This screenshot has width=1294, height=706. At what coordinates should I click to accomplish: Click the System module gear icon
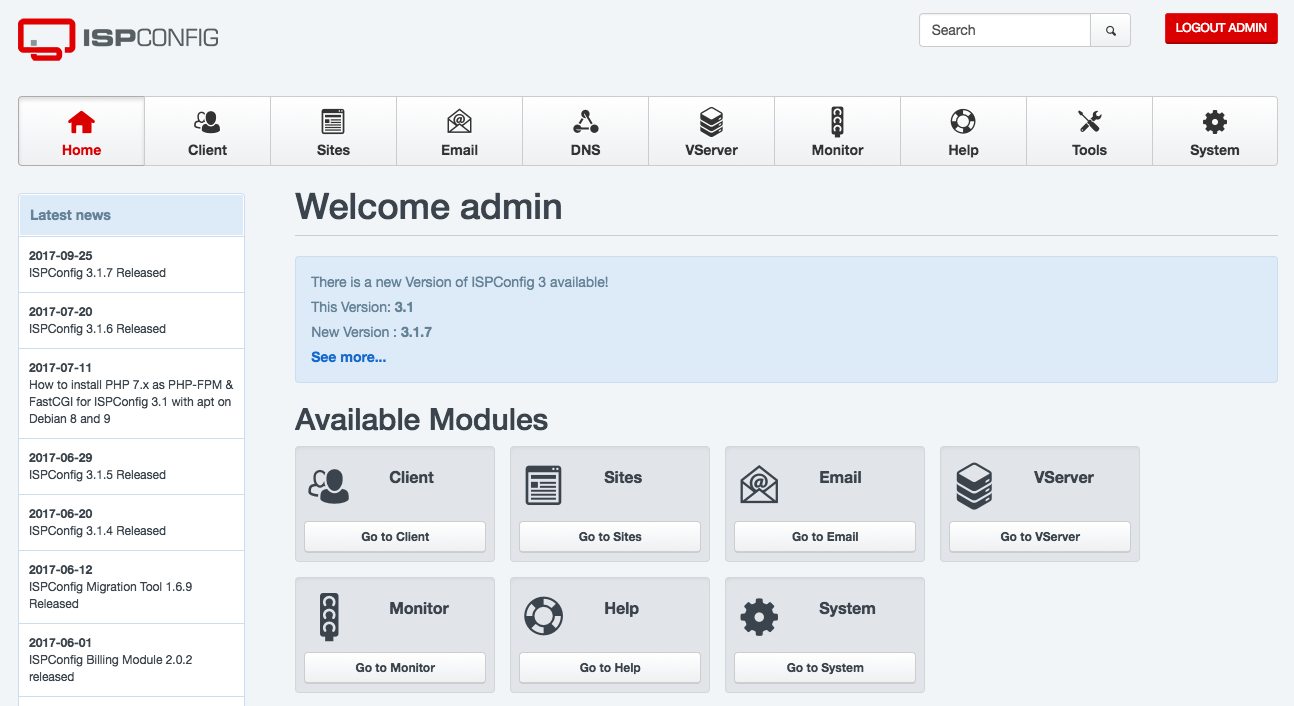759,616
